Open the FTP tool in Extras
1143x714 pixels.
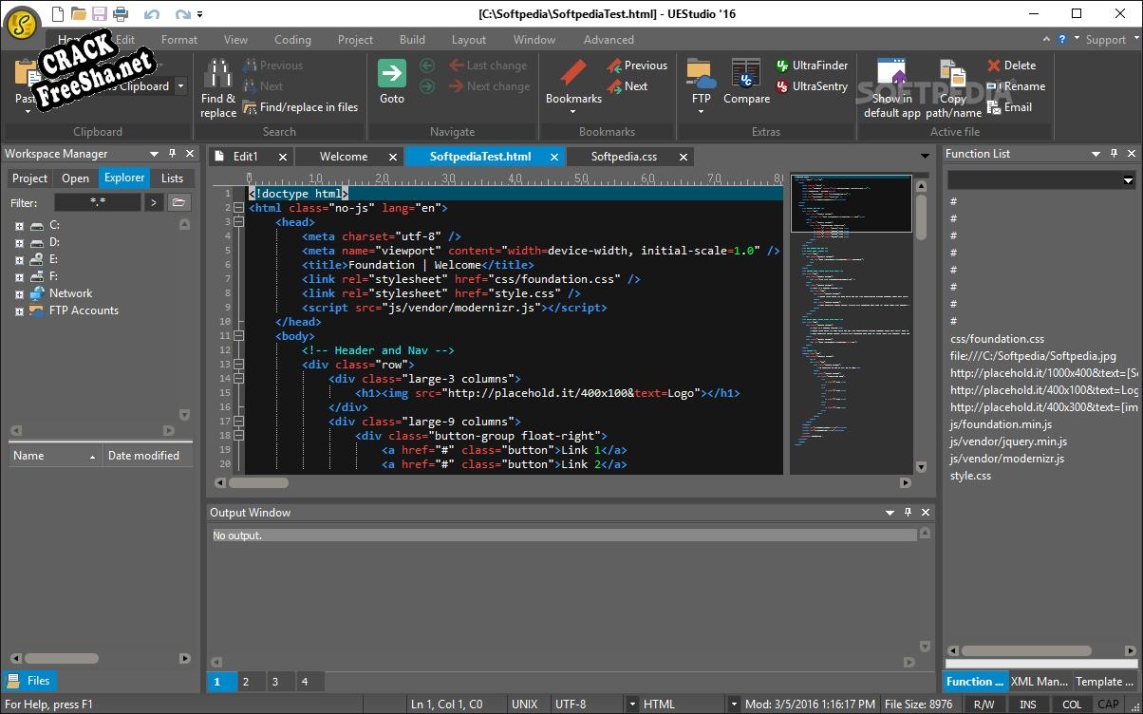700,74
